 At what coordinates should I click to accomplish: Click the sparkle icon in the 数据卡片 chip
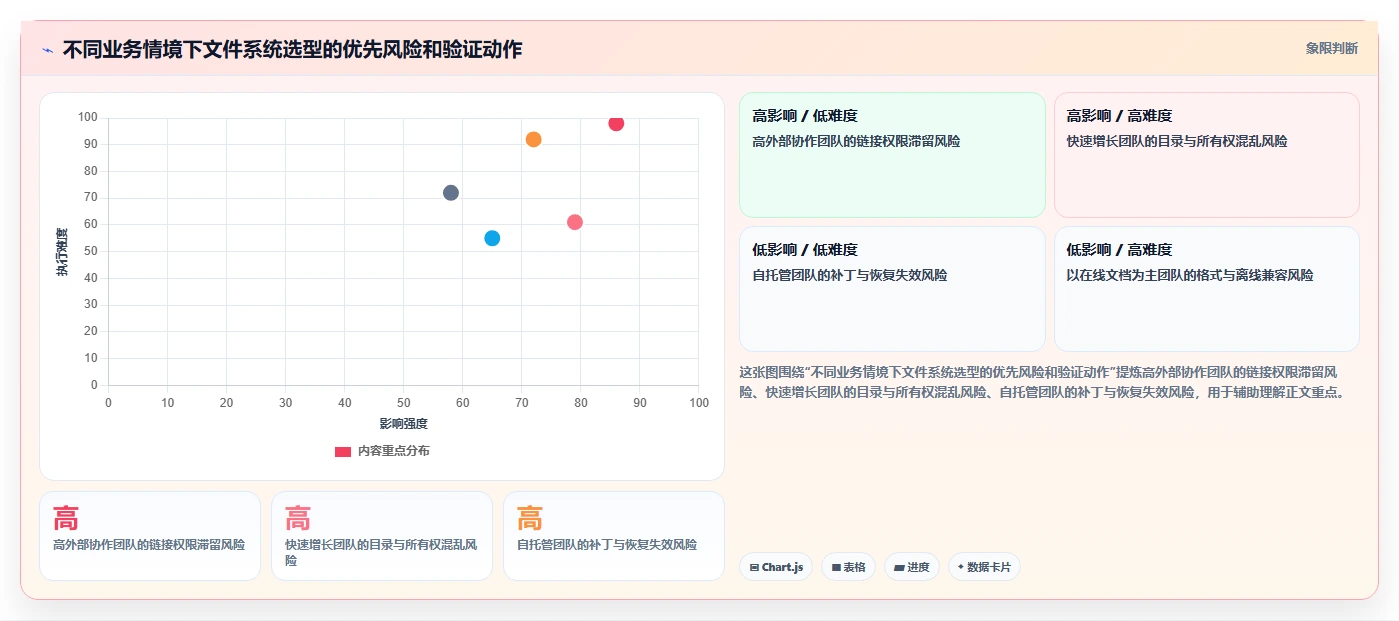point(961,567)
